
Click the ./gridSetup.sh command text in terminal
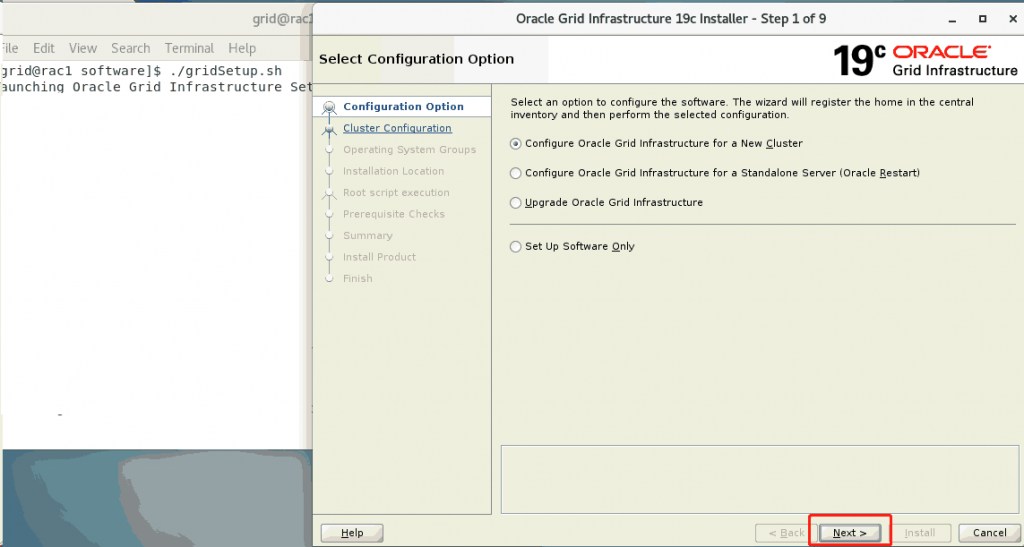point(225,70)
